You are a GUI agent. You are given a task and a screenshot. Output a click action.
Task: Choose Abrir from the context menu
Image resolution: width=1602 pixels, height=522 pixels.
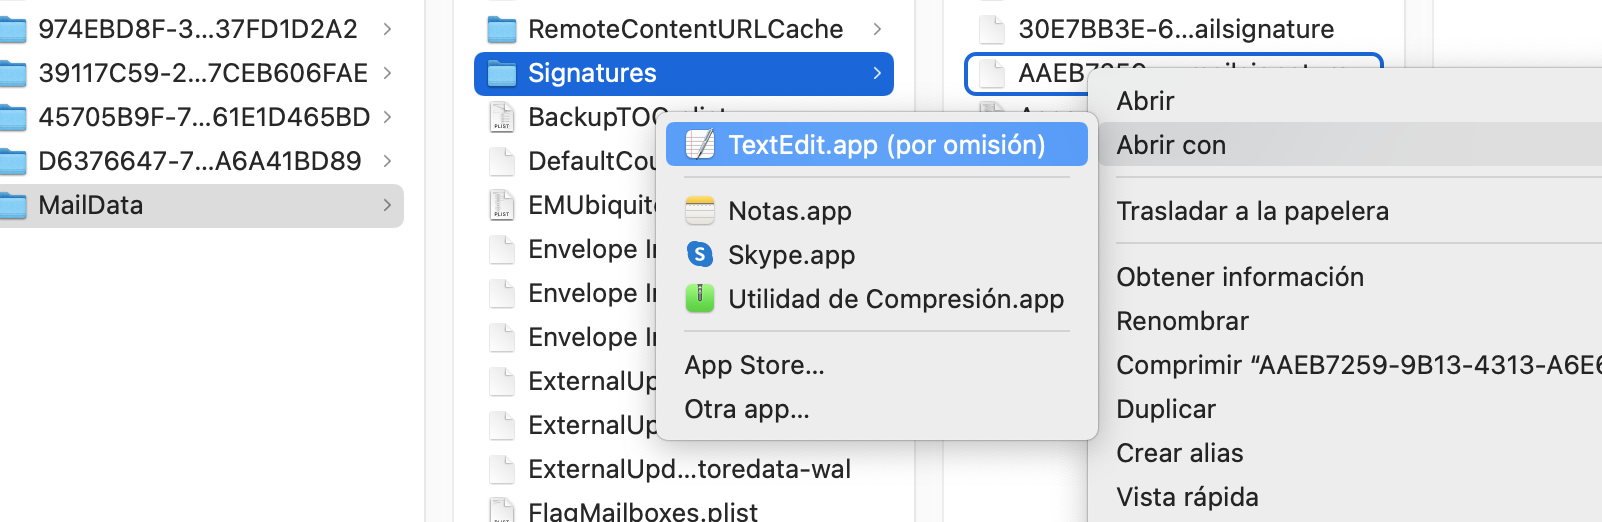[x=1145, y=101]
